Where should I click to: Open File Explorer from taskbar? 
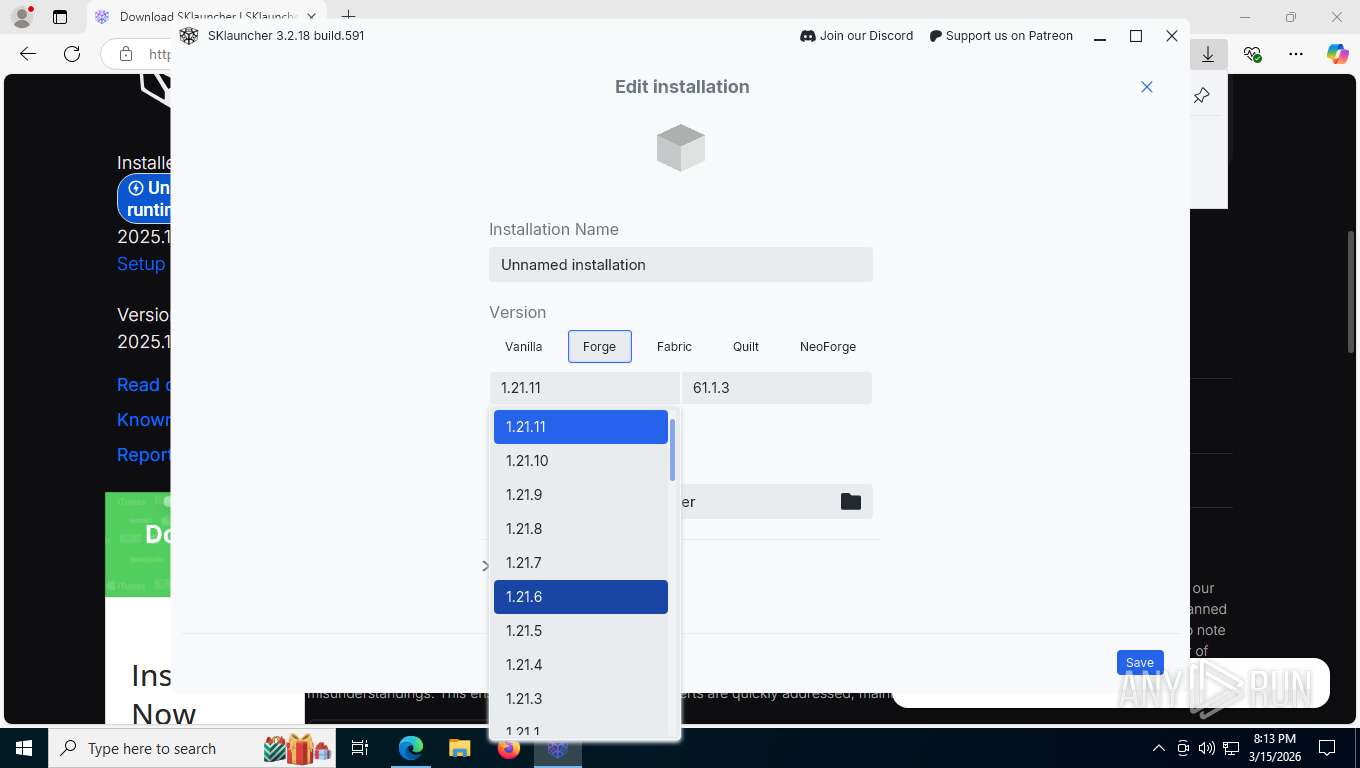[460, 748]
